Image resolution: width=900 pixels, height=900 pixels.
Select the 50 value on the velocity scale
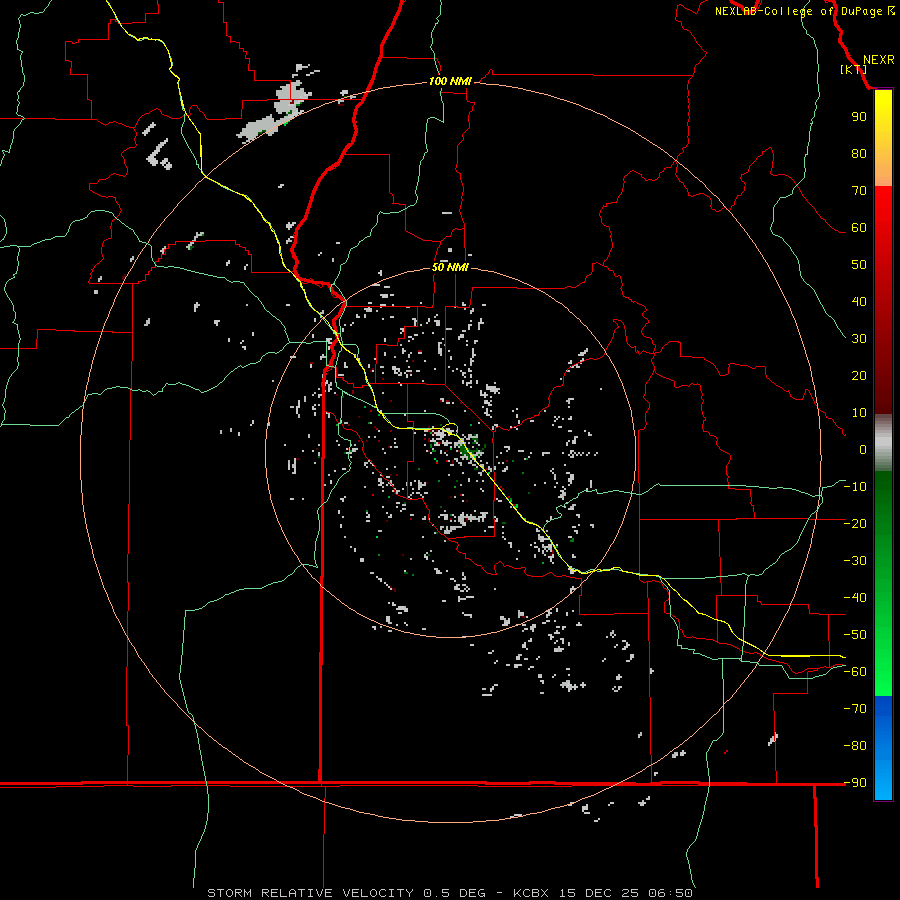859,265
